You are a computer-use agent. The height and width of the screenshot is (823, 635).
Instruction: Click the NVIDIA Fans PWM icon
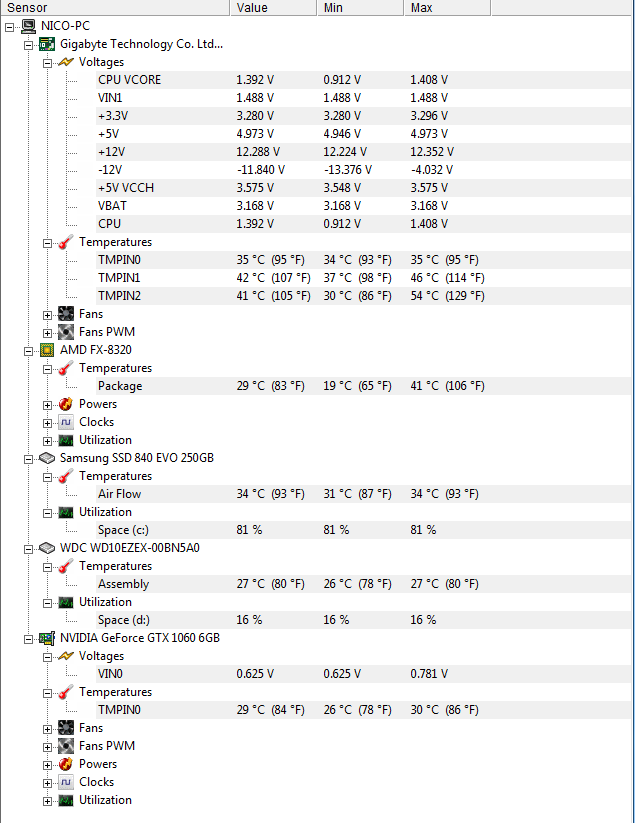pos(66,746)
